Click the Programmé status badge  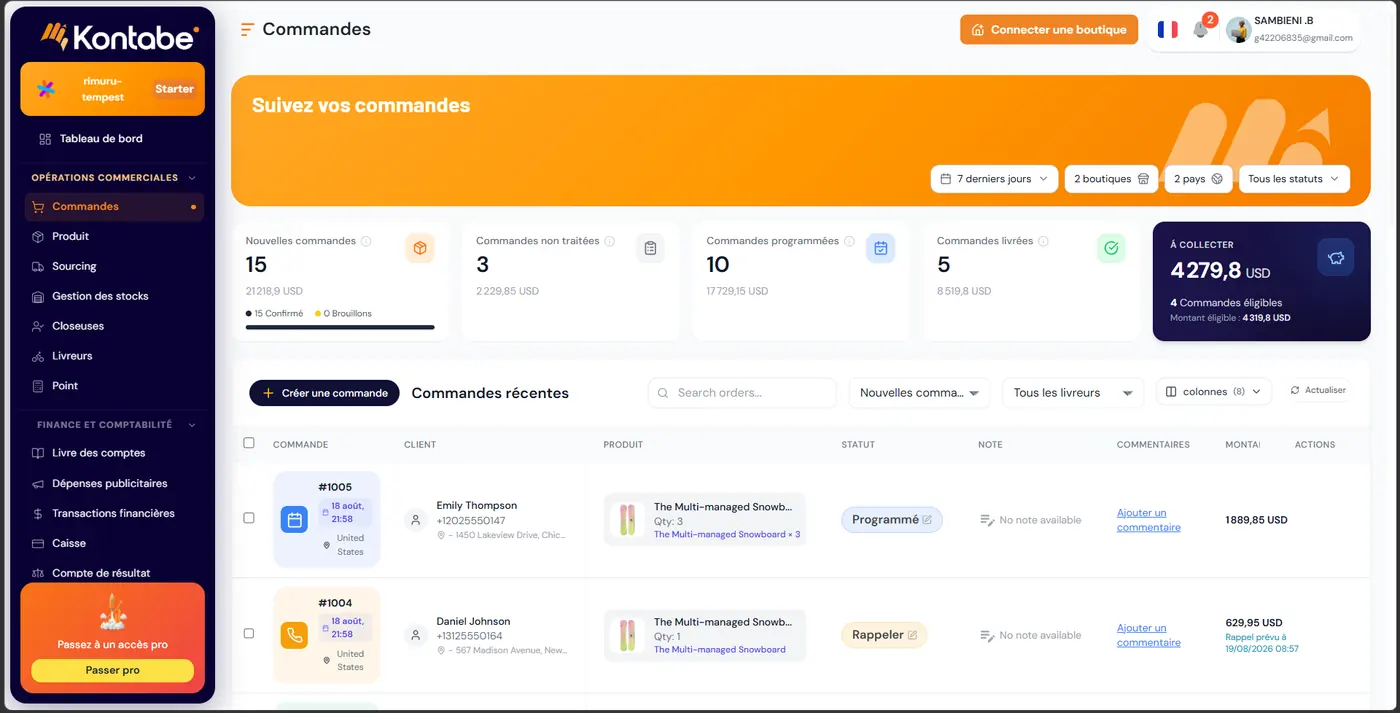click(892, 520)
